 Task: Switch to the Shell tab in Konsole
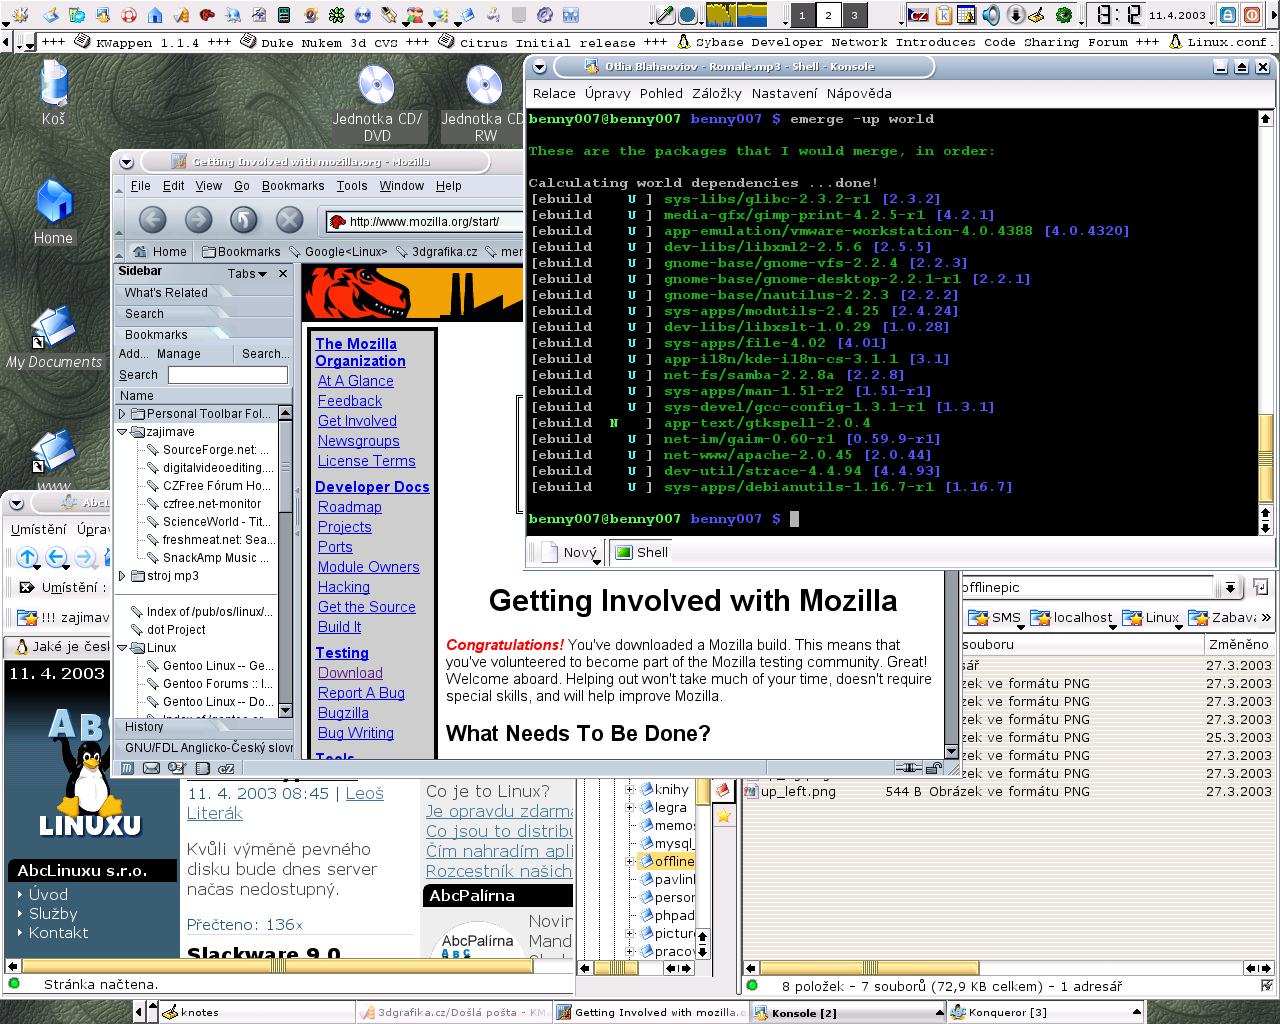(x=642, y=552)
